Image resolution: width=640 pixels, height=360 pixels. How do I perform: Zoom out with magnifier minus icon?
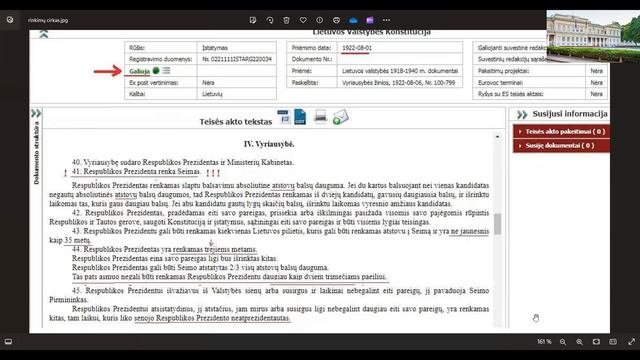click(x=563, y=342)
